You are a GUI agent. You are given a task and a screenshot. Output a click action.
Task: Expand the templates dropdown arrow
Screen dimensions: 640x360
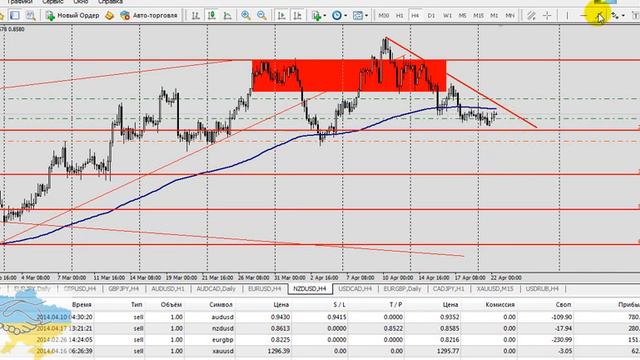click(366, 16)
